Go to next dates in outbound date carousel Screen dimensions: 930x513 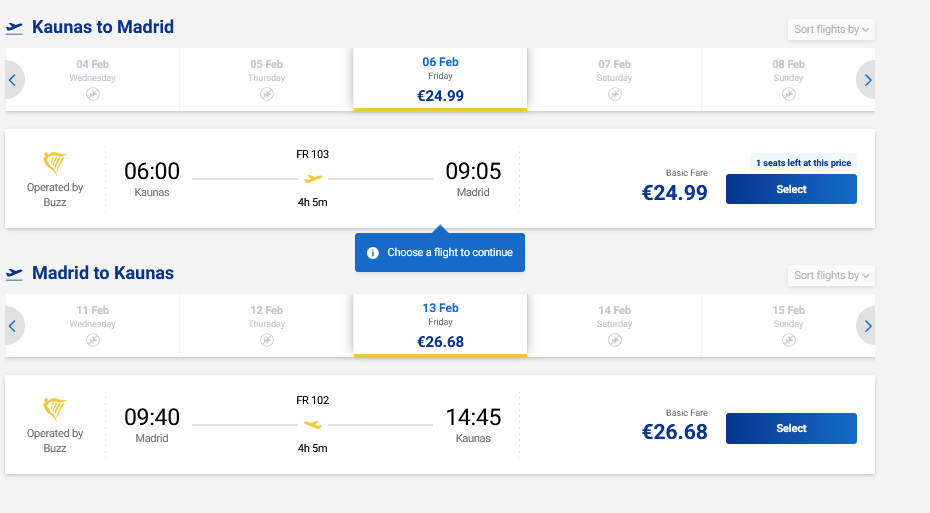click(867, 80)
